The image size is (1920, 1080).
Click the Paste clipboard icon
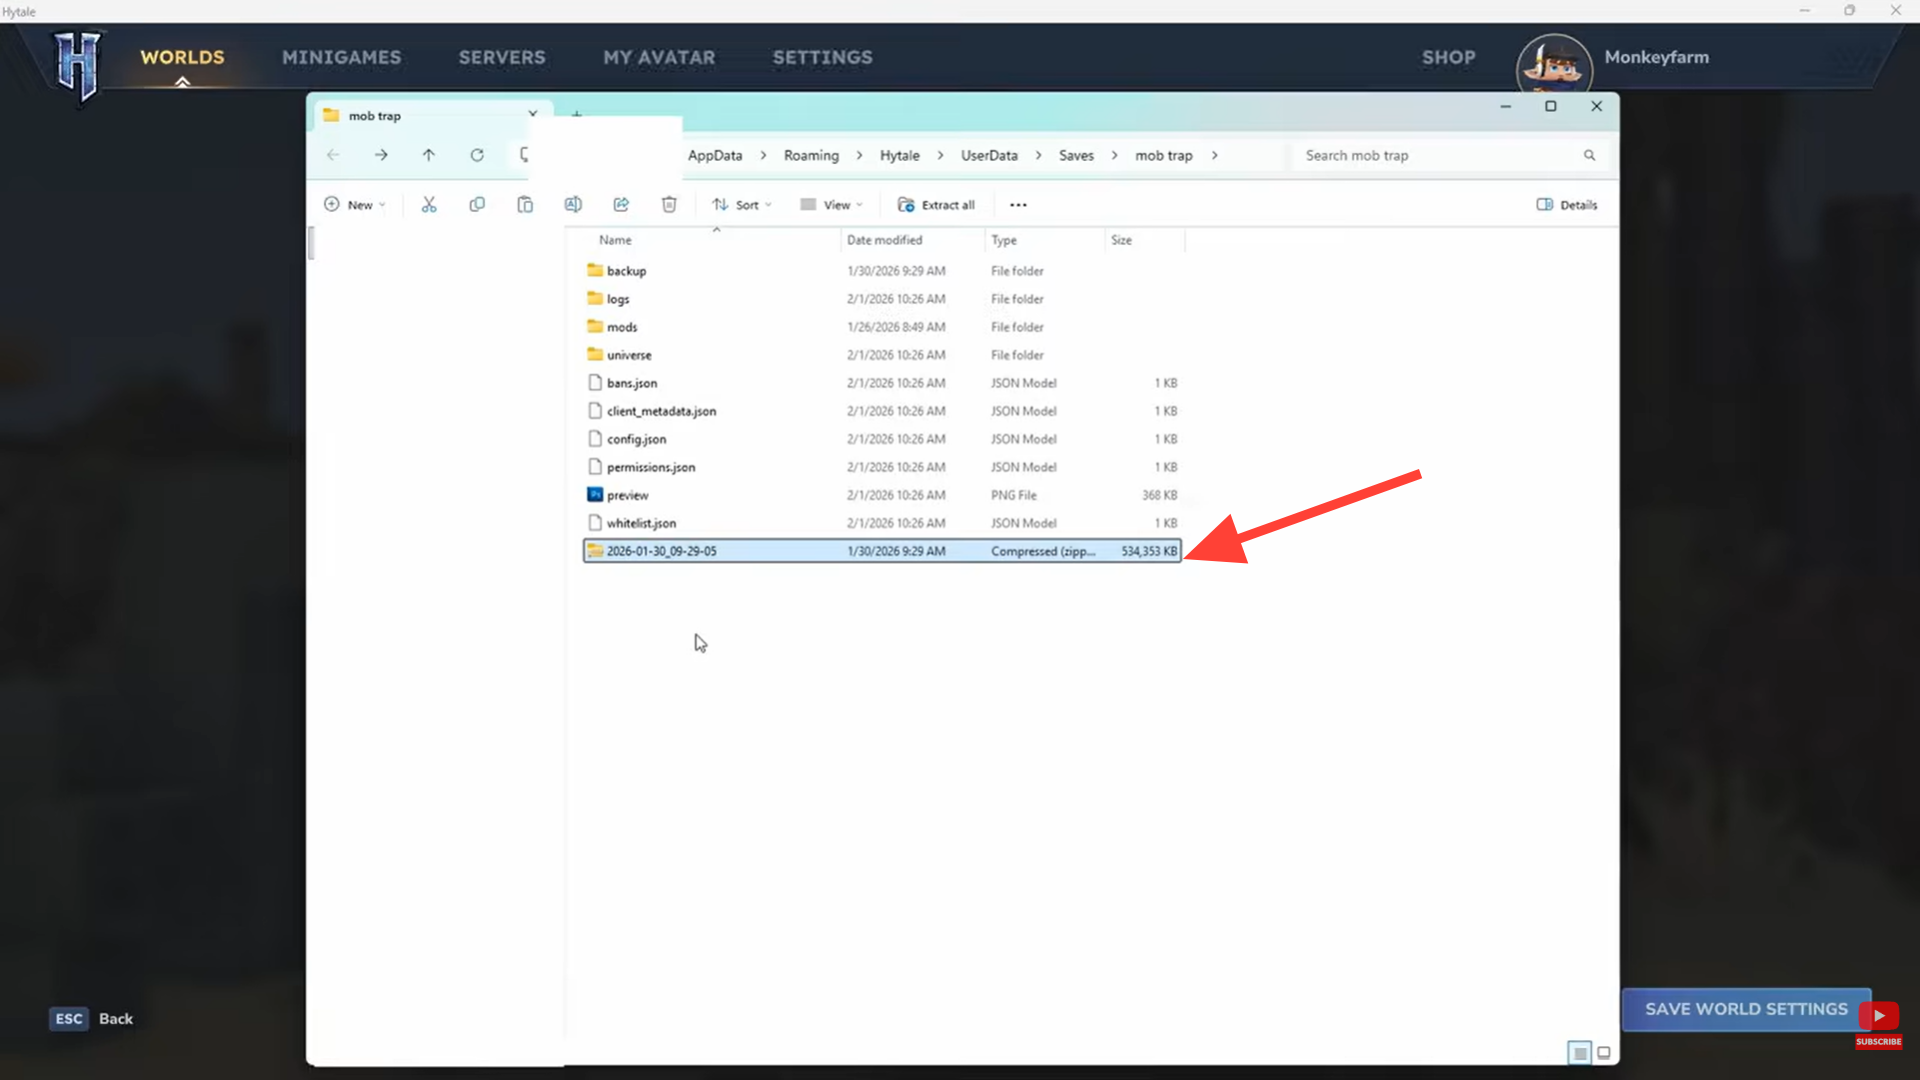[x=525, y=205]
